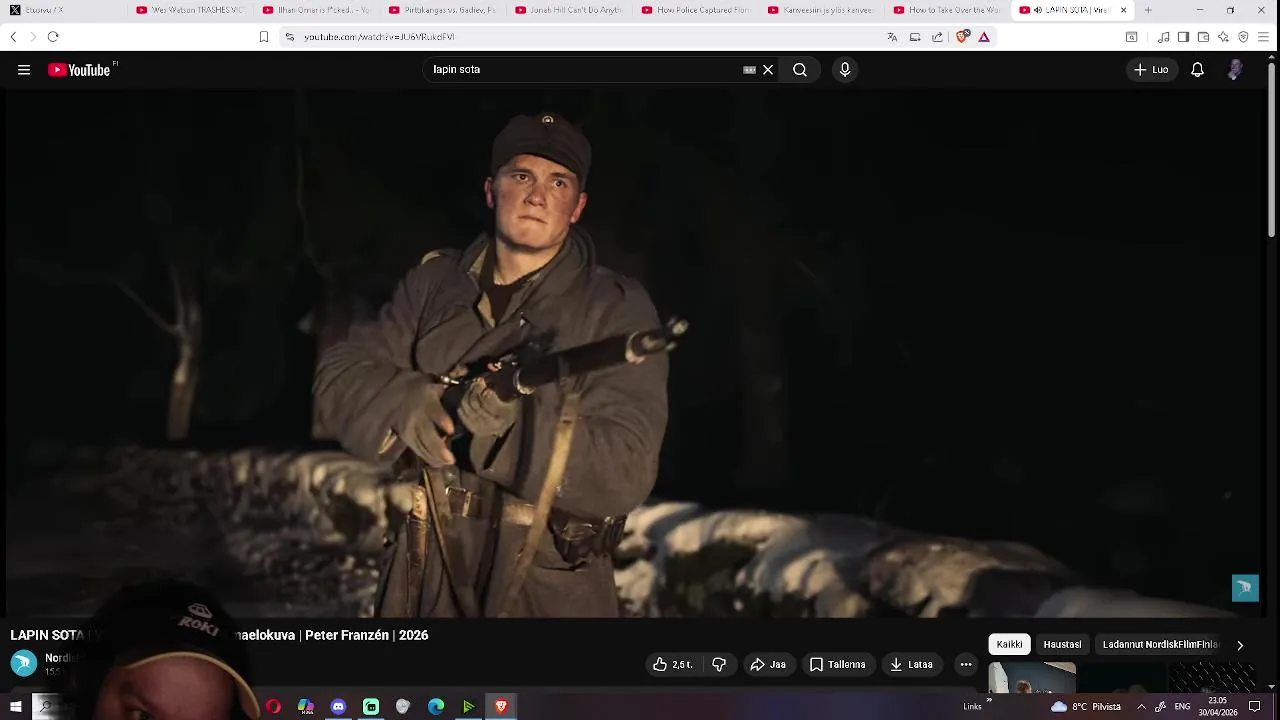
Task: Open the Windows Start menu
Action: click(15, 706)
